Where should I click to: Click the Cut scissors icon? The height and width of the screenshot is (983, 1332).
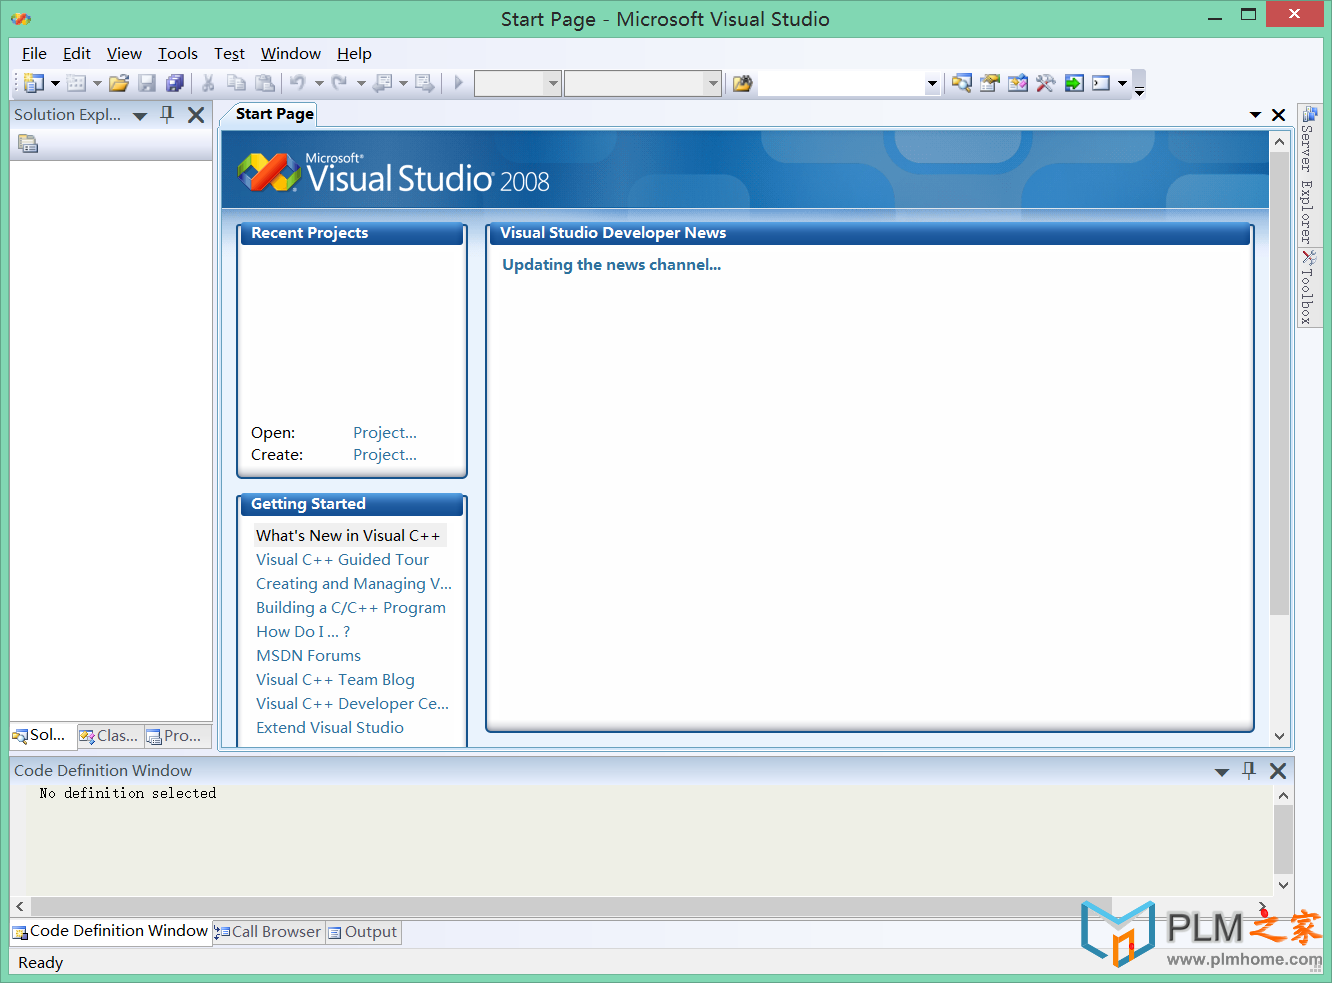point(208,83)
